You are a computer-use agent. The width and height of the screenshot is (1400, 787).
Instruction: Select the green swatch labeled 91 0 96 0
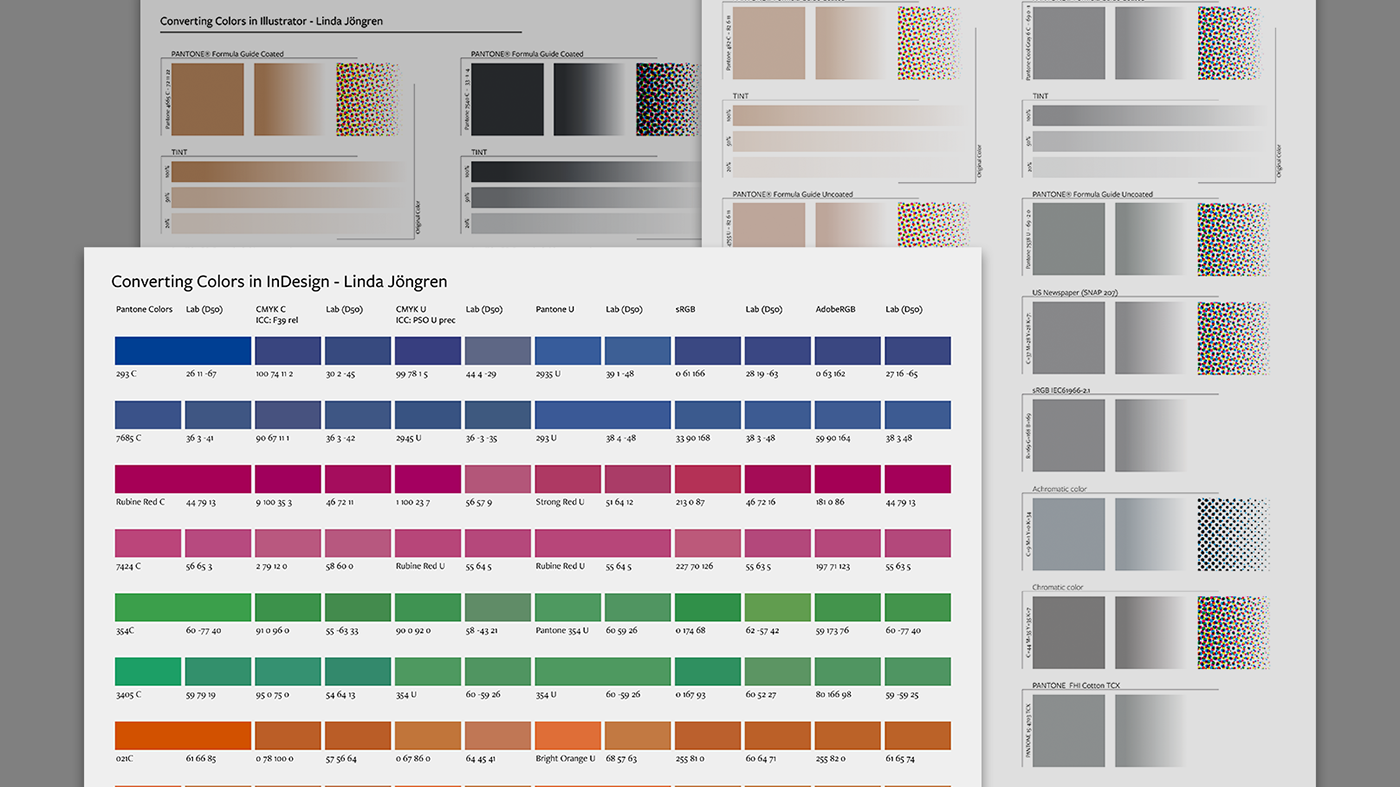[x=288, y=607]
